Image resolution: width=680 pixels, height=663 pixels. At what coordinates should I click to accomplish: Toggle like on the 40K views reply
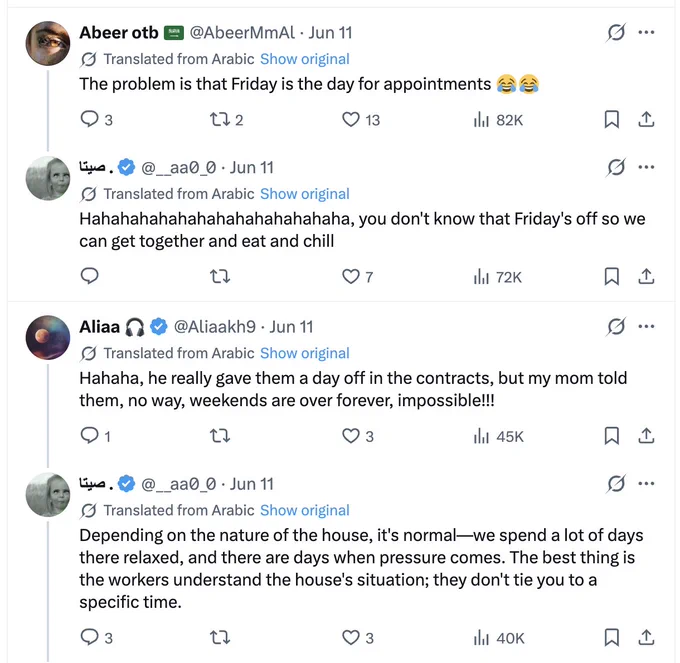357,637
